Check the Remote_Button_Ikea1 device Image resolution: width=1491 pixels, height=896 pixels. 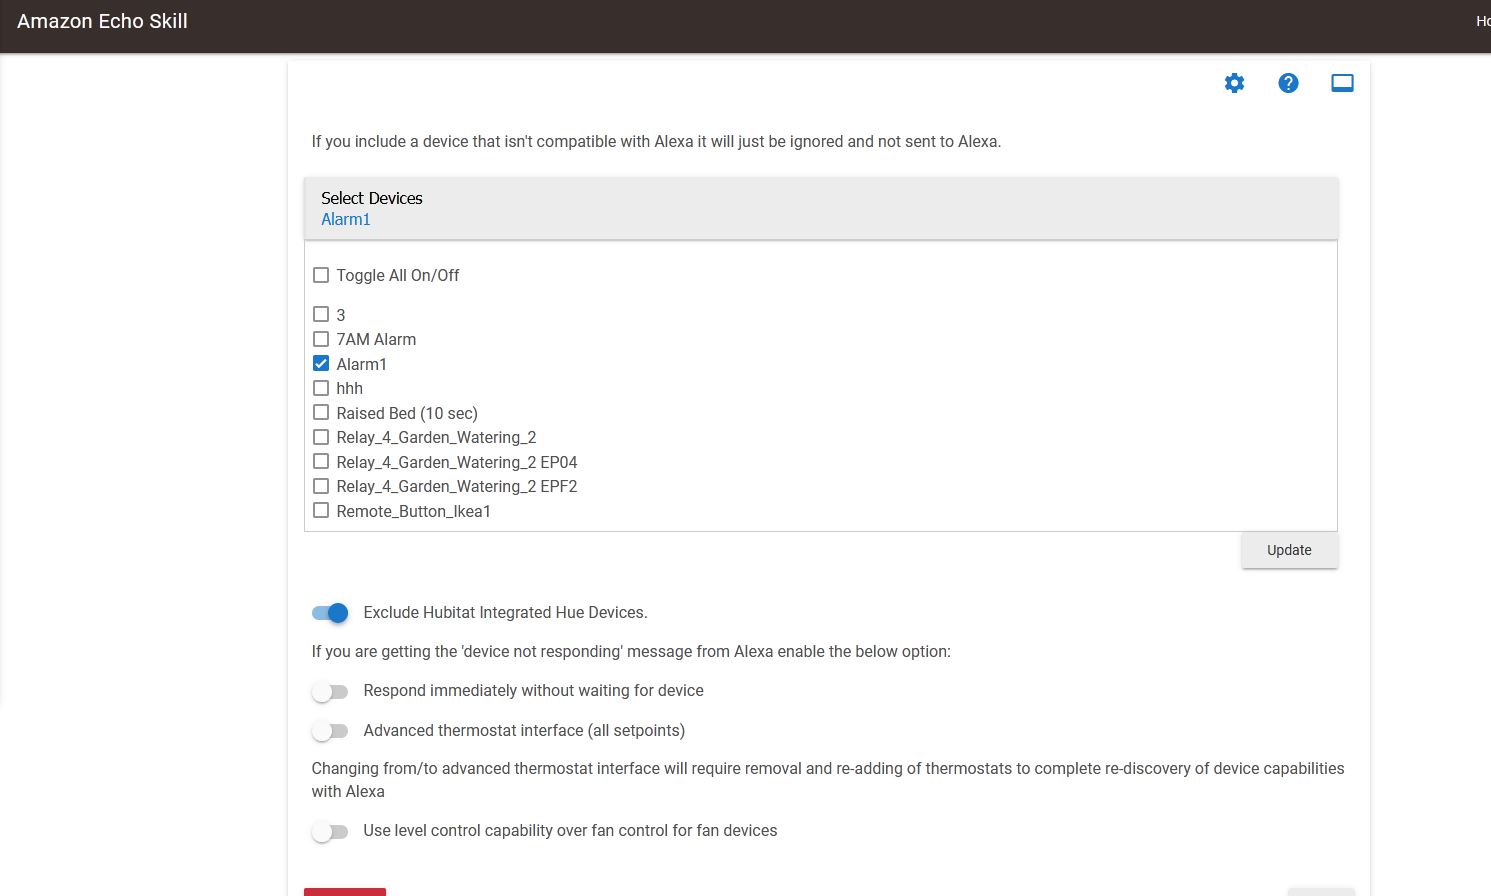[321, 511]
